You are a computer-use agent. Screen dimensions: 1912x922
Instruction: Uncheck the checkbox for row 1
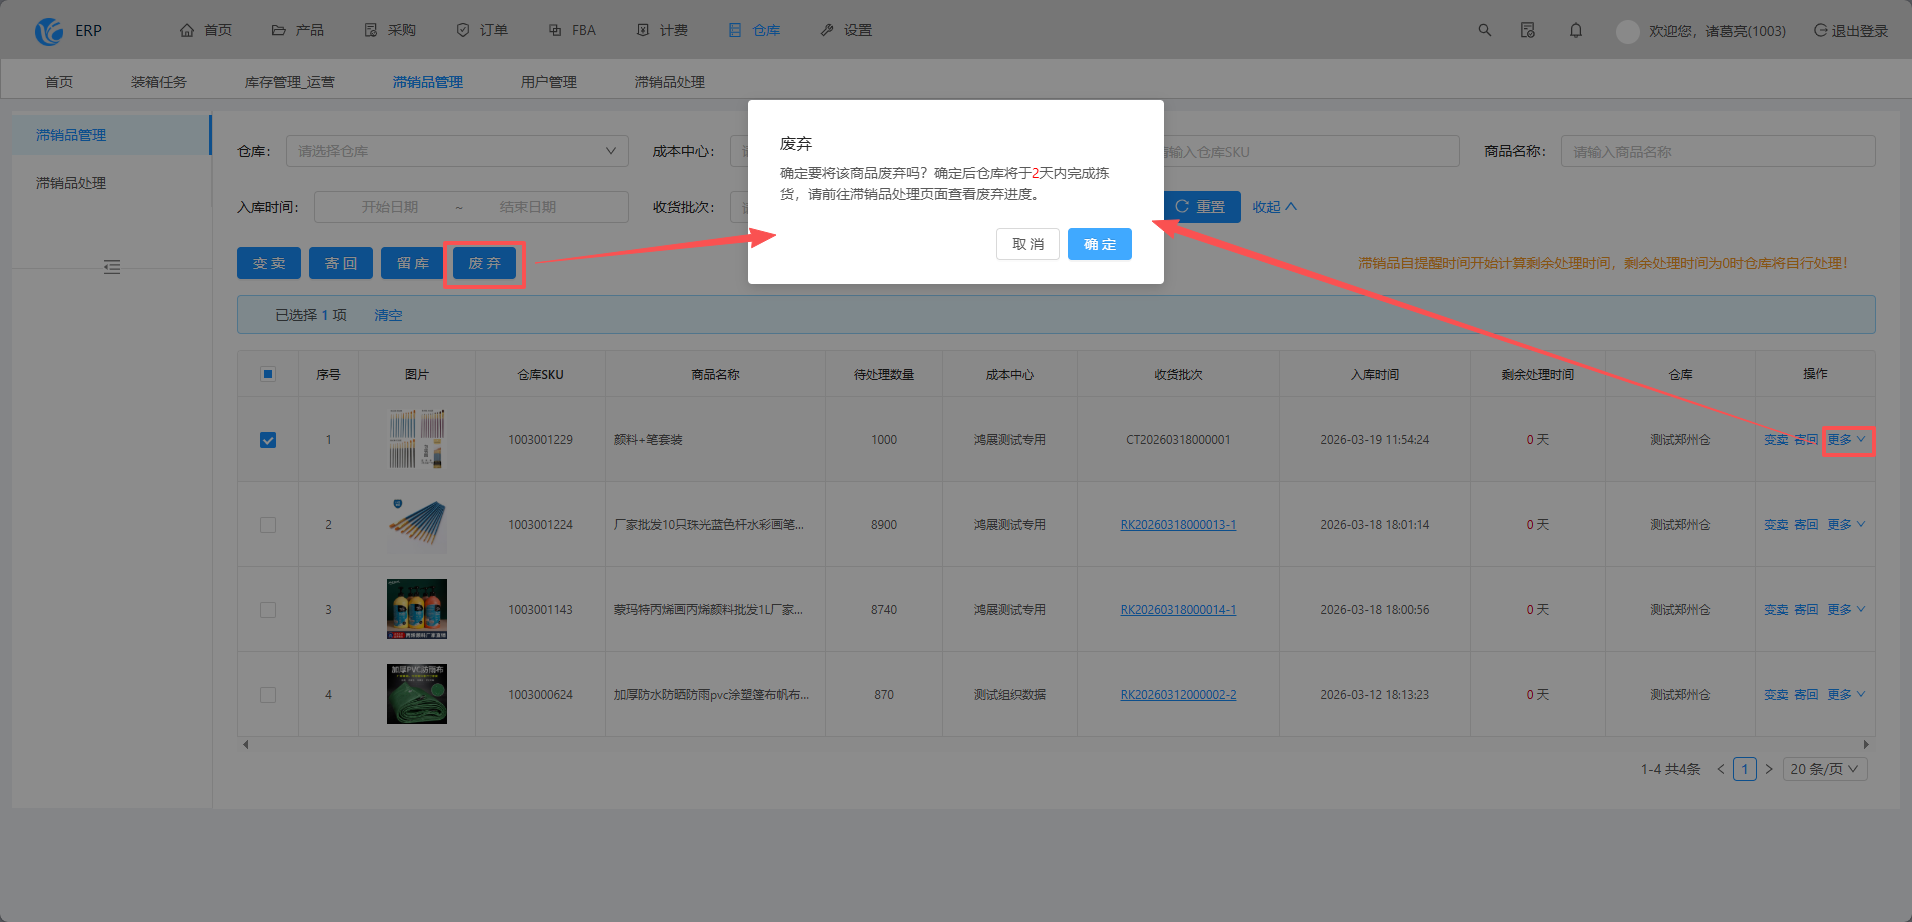click(x=268, y=440)
